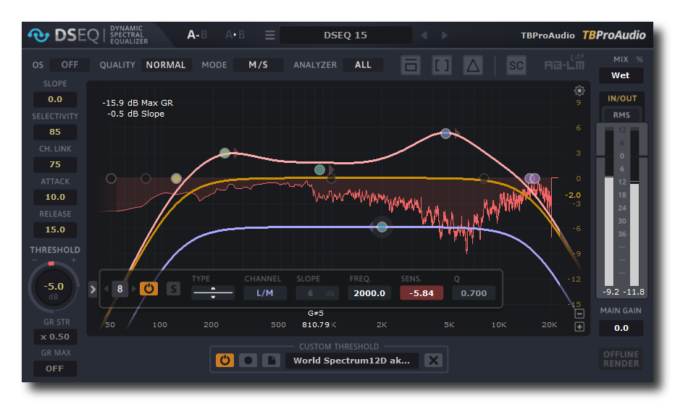Viewport: 675px width, 404px height.
Task: Click the filter SLOPE 6 dB field
Action: 317,293
